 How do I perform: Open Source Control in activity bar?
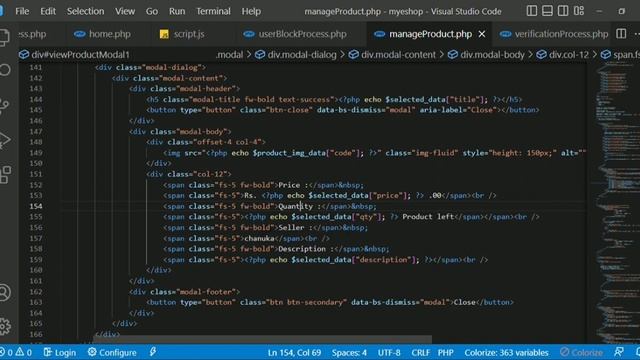point(4,105)
